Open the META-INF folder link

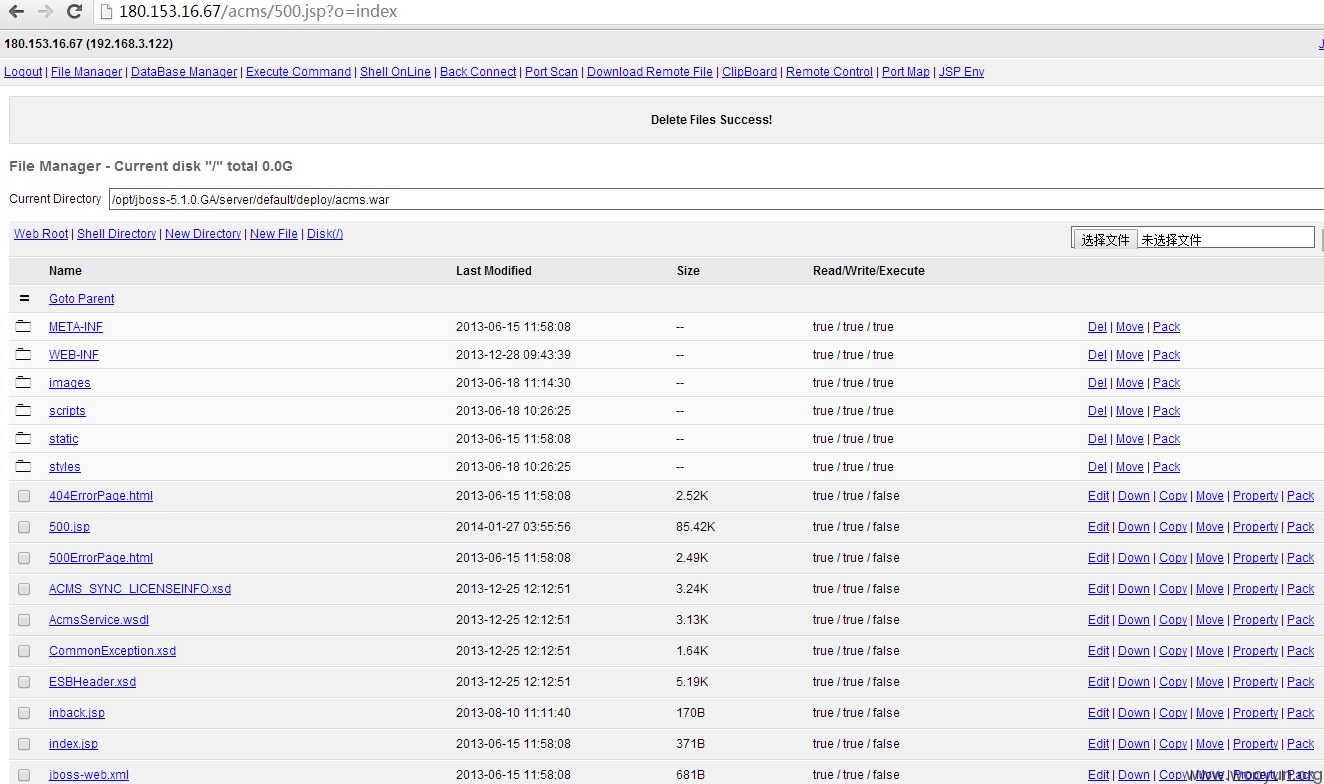(76, 327)
